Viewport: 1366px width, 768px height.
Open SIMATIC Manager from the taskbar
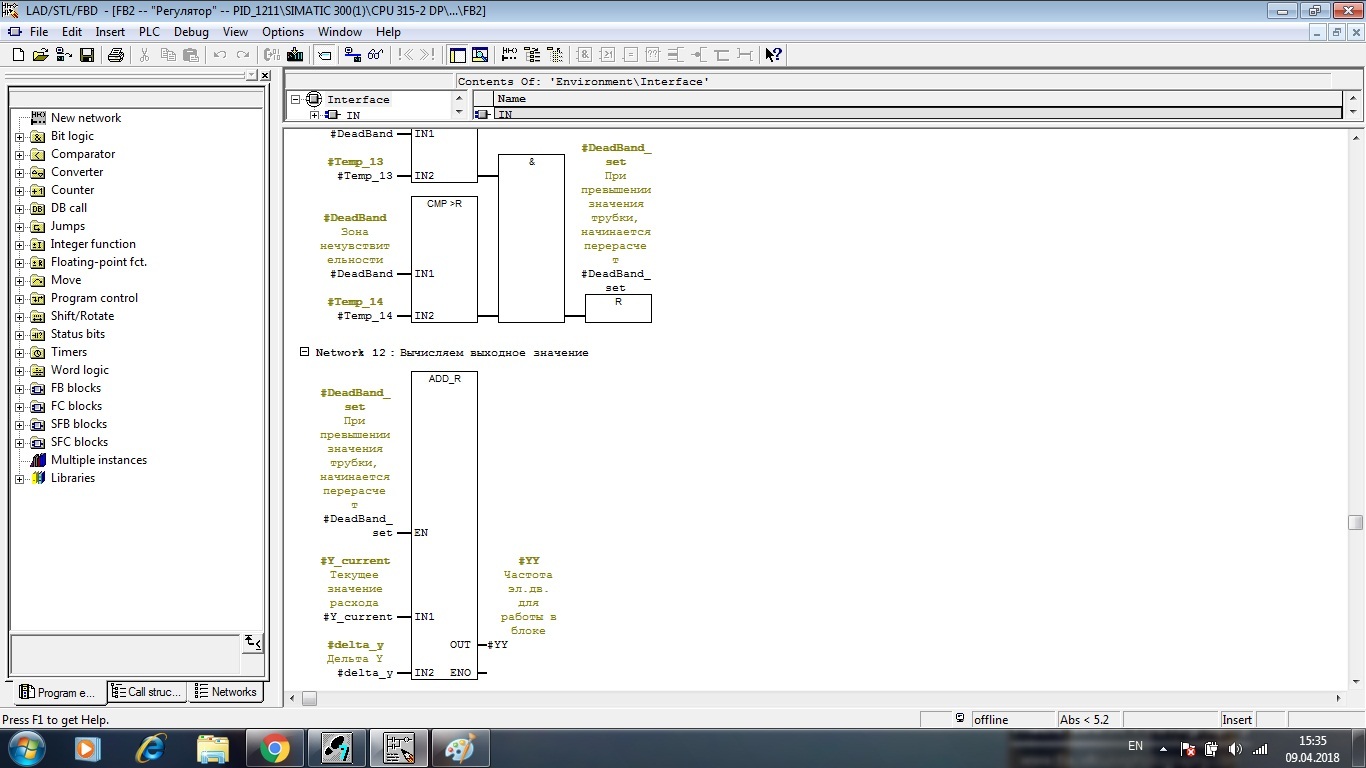337,748
